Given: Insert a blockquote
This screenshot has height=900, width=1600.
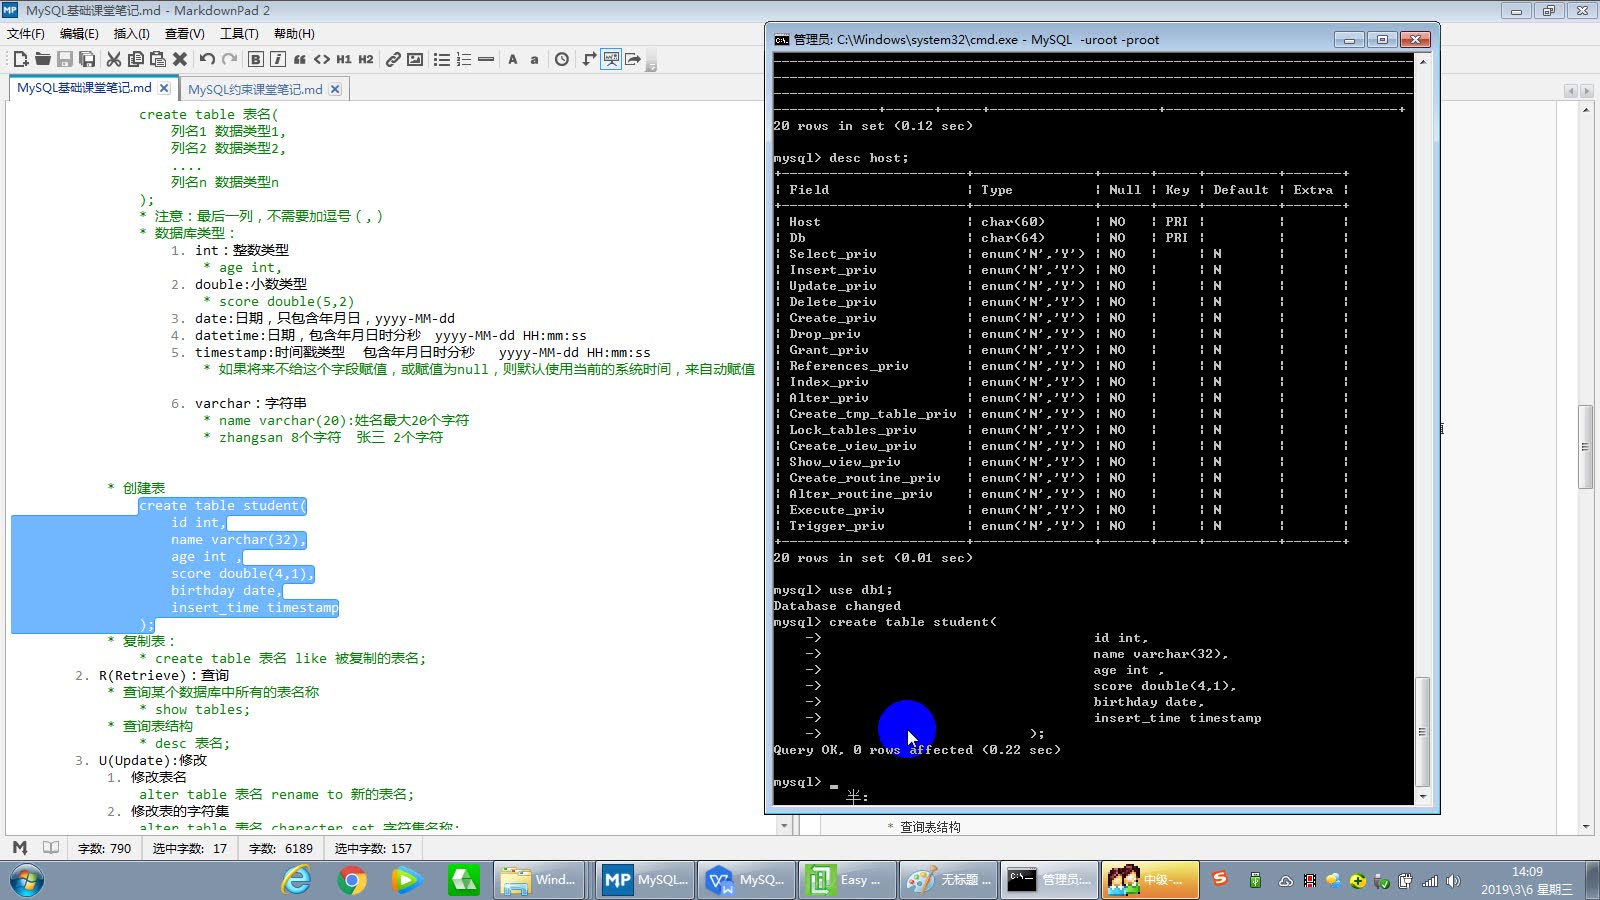Looking at the screenshot, I should click(x=300, y=59).
